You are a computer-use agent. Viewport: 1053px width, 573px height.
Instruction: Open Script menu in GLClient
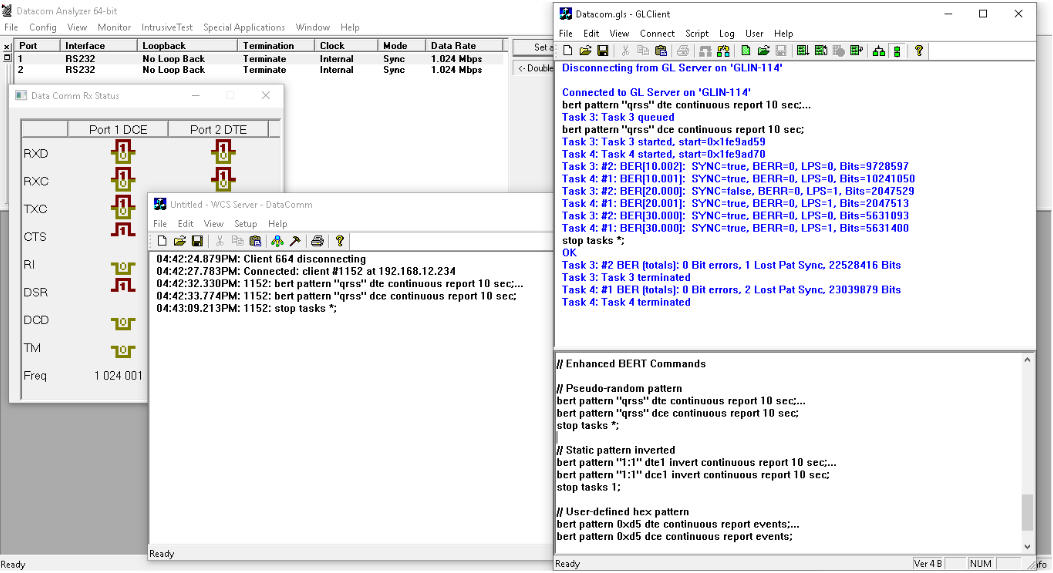click(x=696, y=34)
